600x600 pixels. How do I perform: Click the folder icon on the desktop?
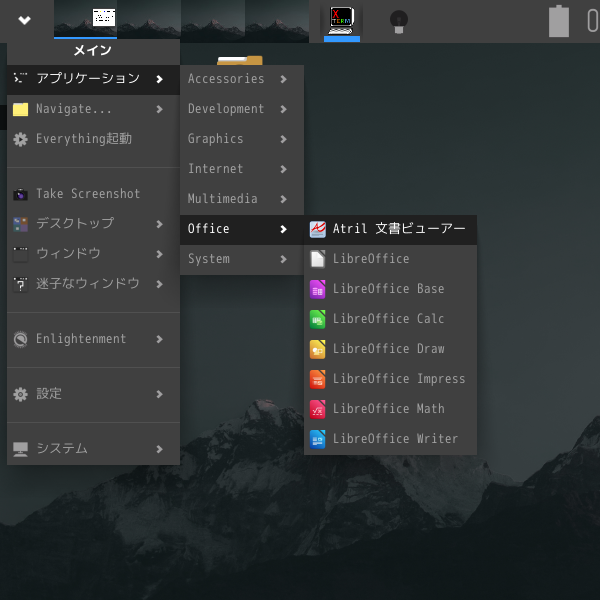pos(240,60)
